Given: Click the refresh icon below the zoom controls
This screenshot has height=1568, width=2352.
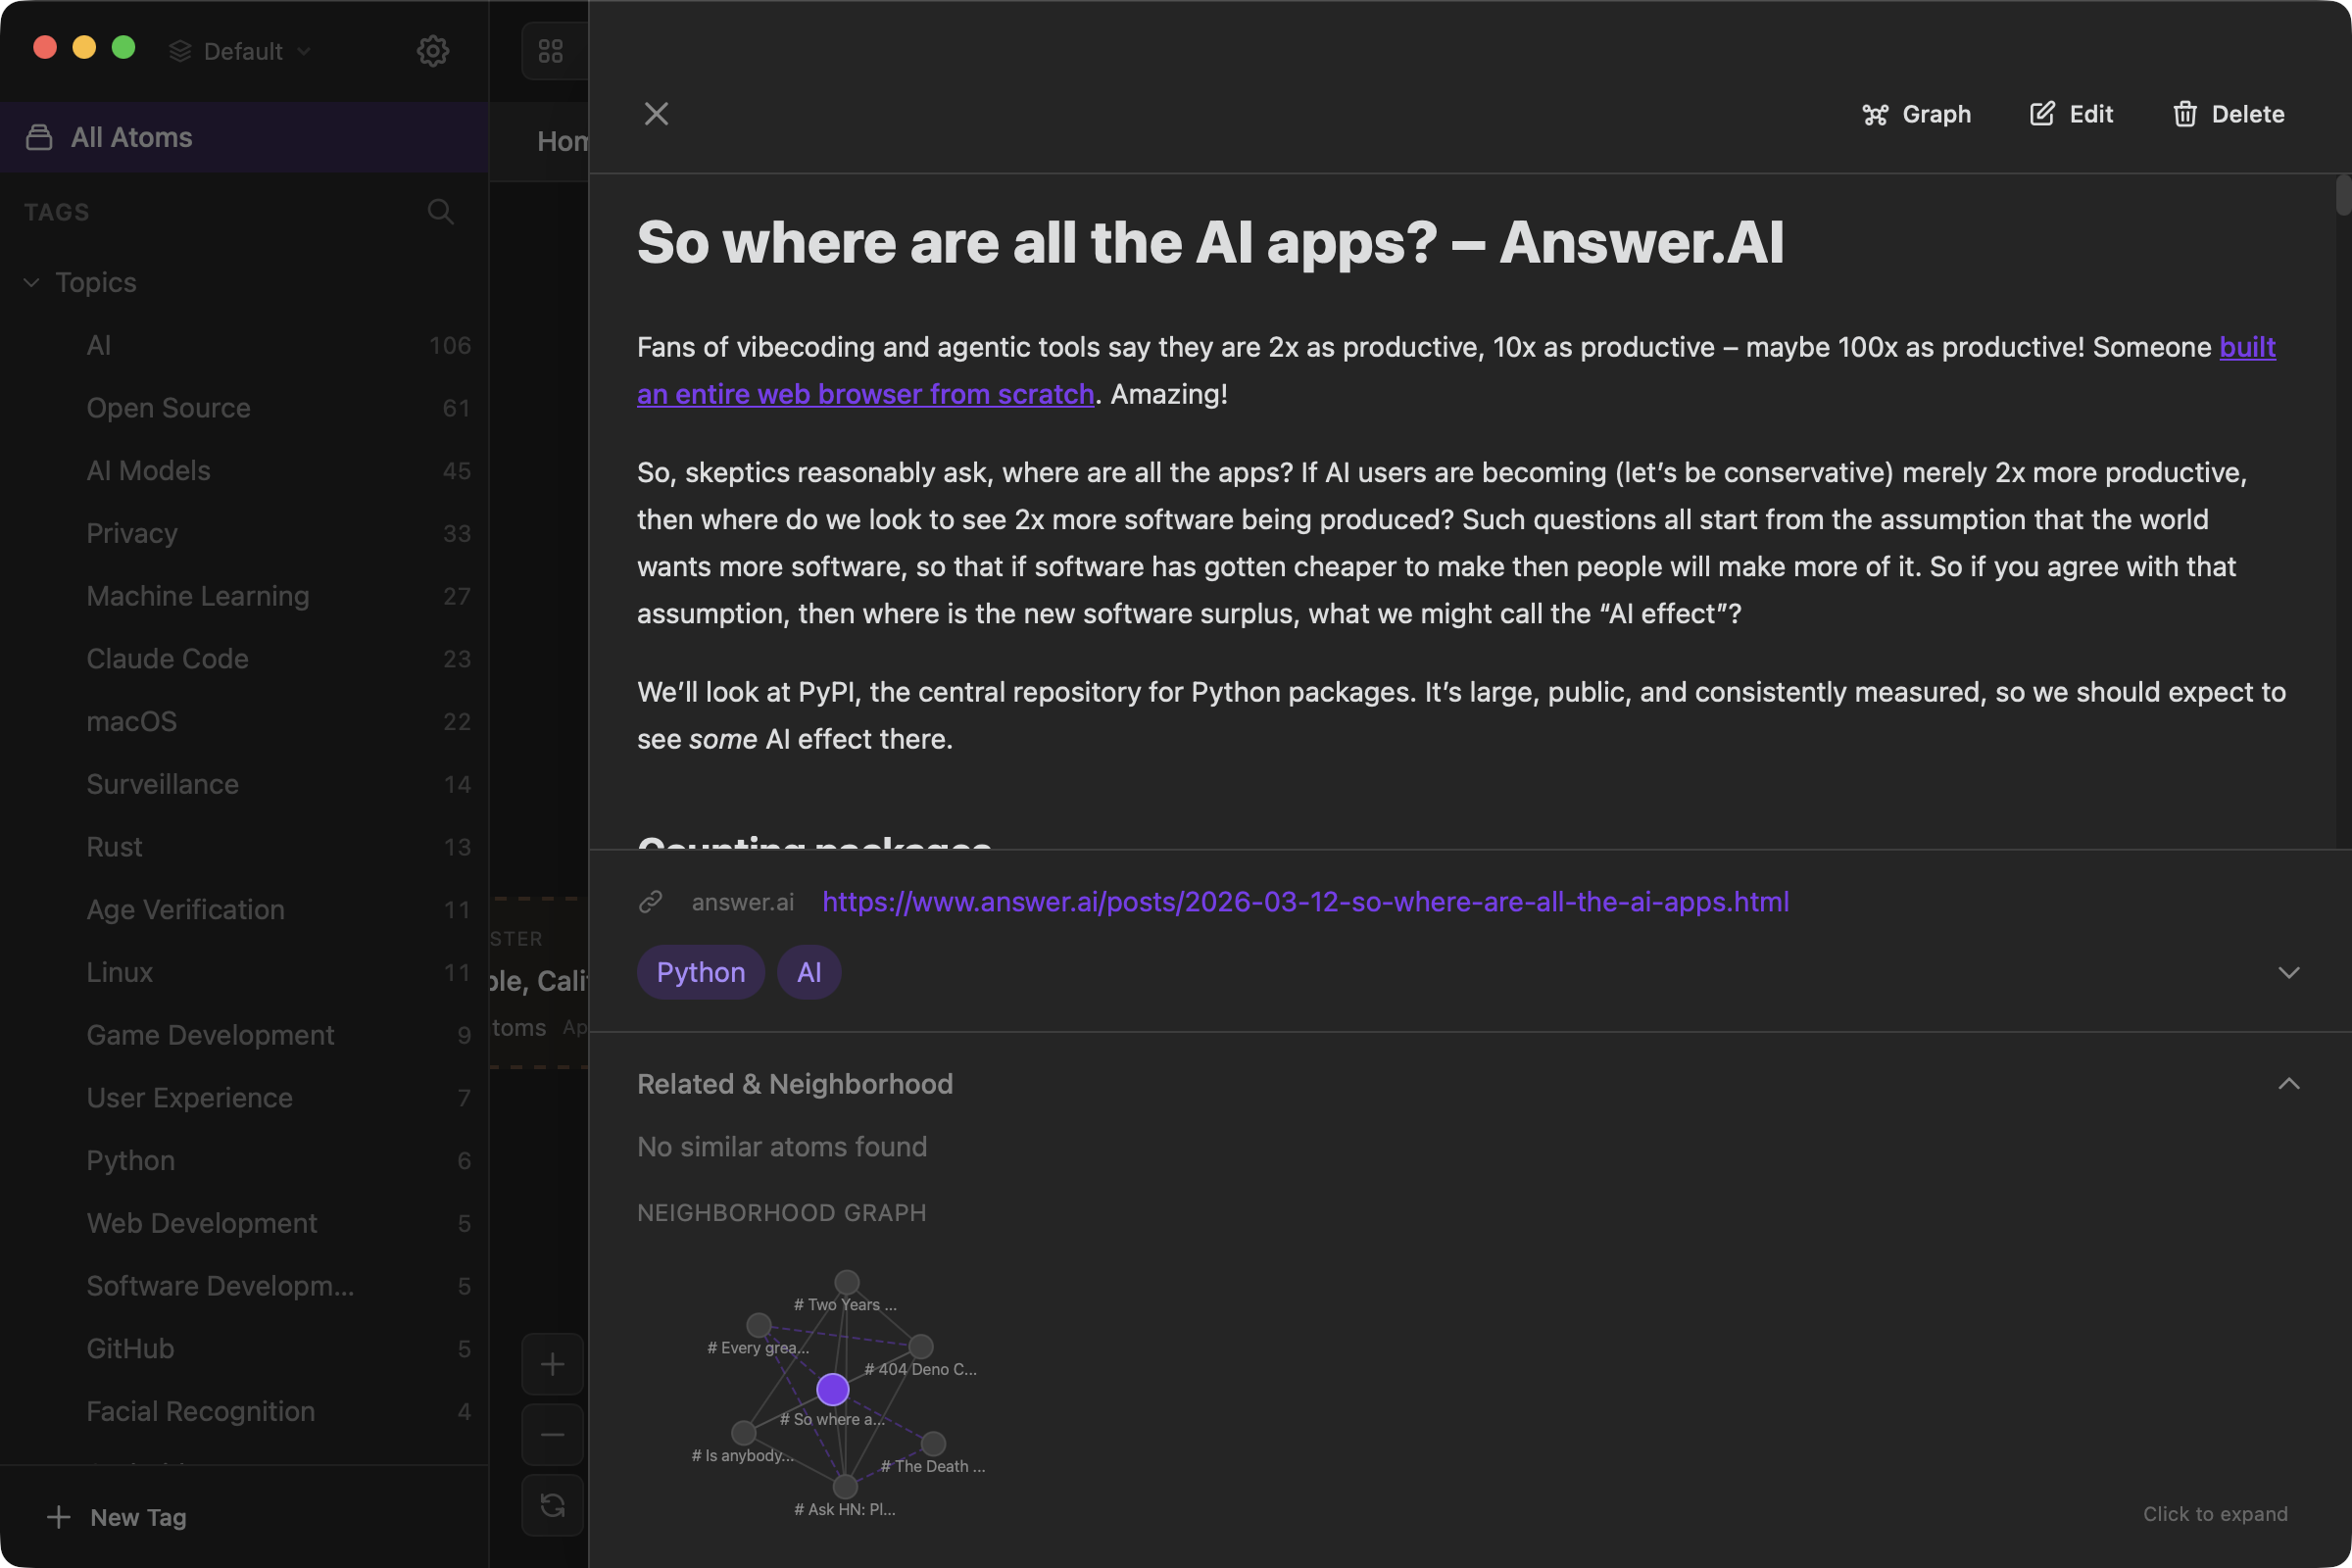Looking at the screenshot, I should tap(552, 1505).
